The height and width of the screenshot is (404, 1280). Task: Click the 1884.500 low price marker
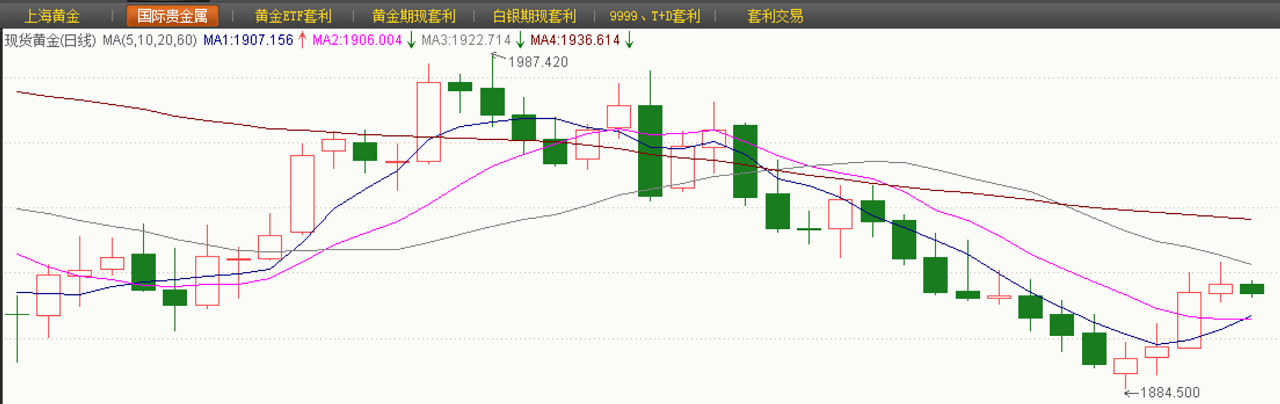(1169, 392)
